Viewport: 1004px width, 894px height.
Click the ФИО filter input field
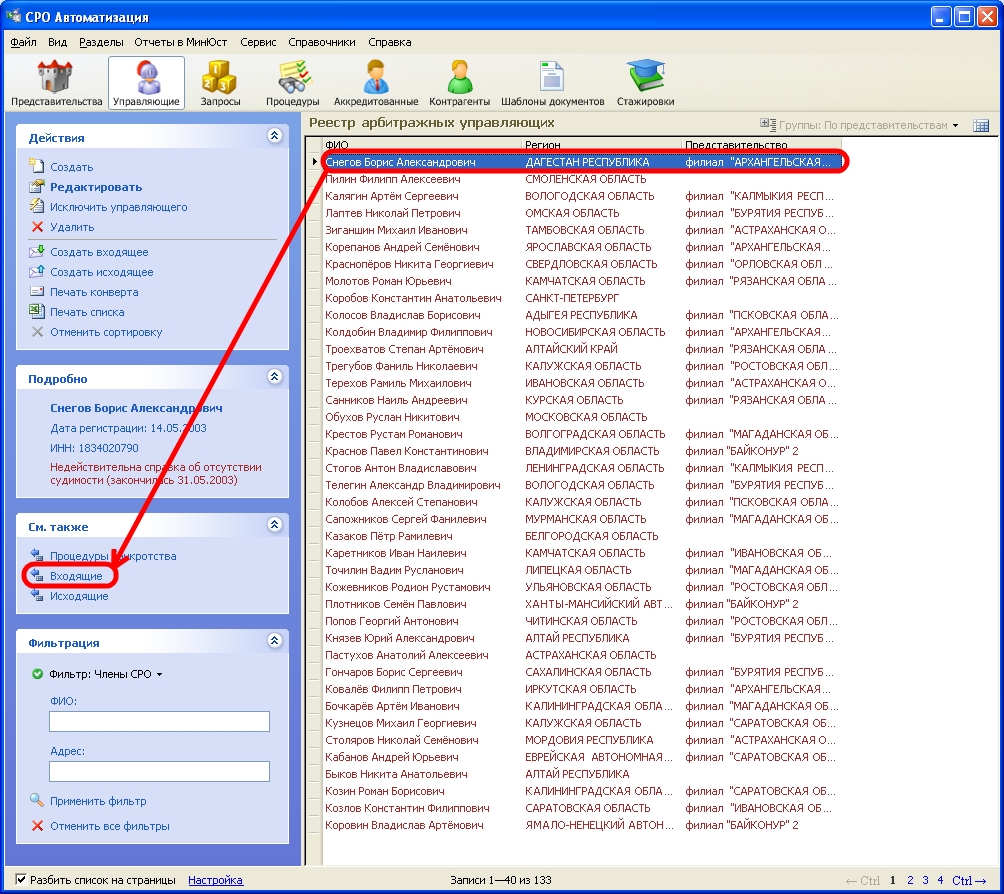159,722
